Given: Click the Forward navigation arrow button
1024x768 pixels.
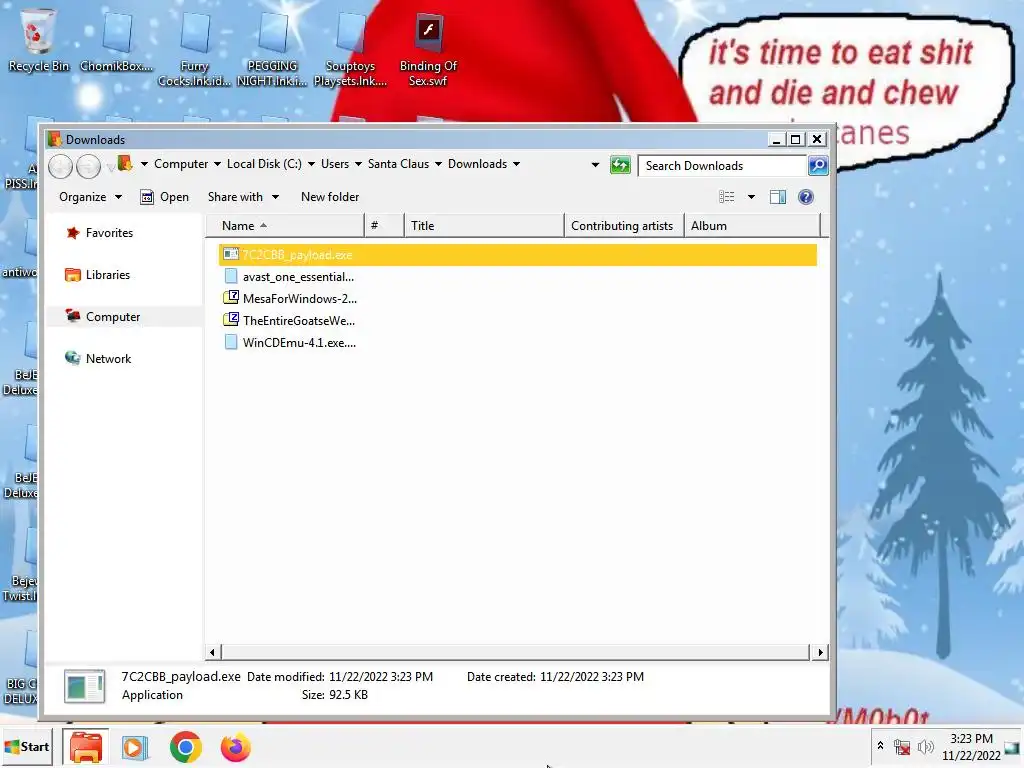Looking at the screenshot, I should click(88, 166).
